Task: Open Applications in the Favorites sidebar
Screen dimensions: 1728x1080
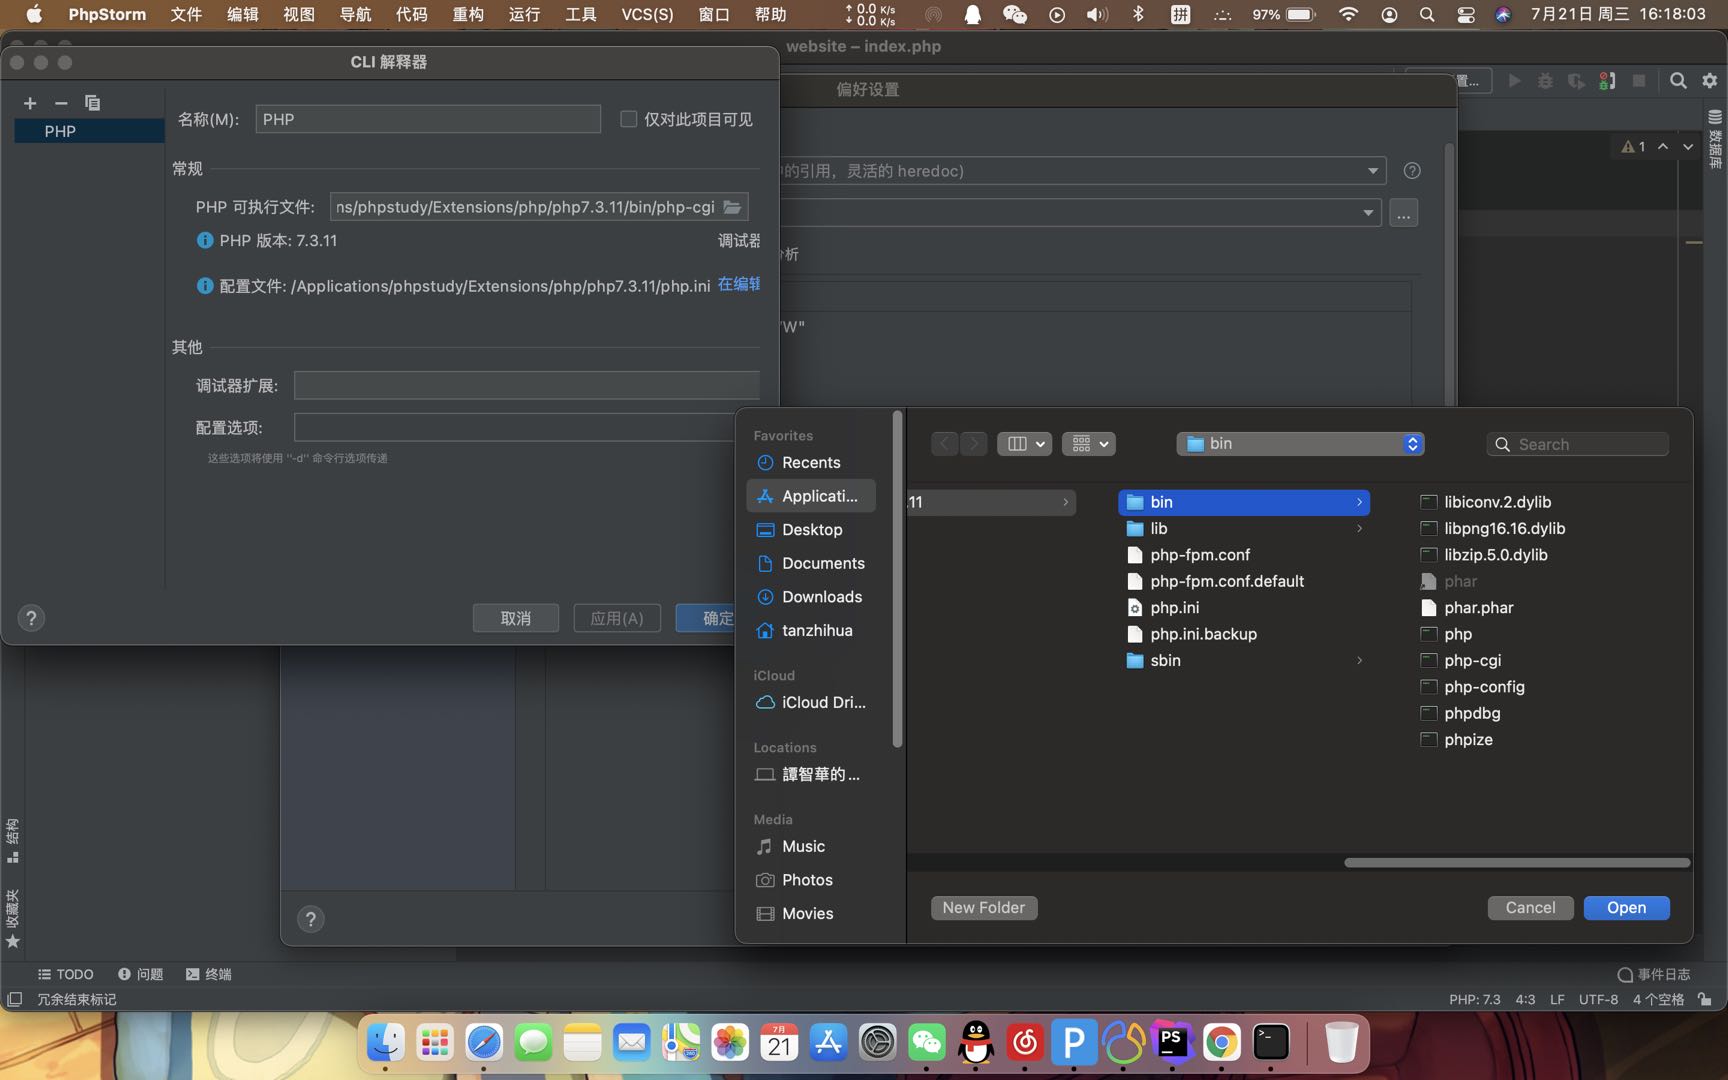Action: coord(811,496)
